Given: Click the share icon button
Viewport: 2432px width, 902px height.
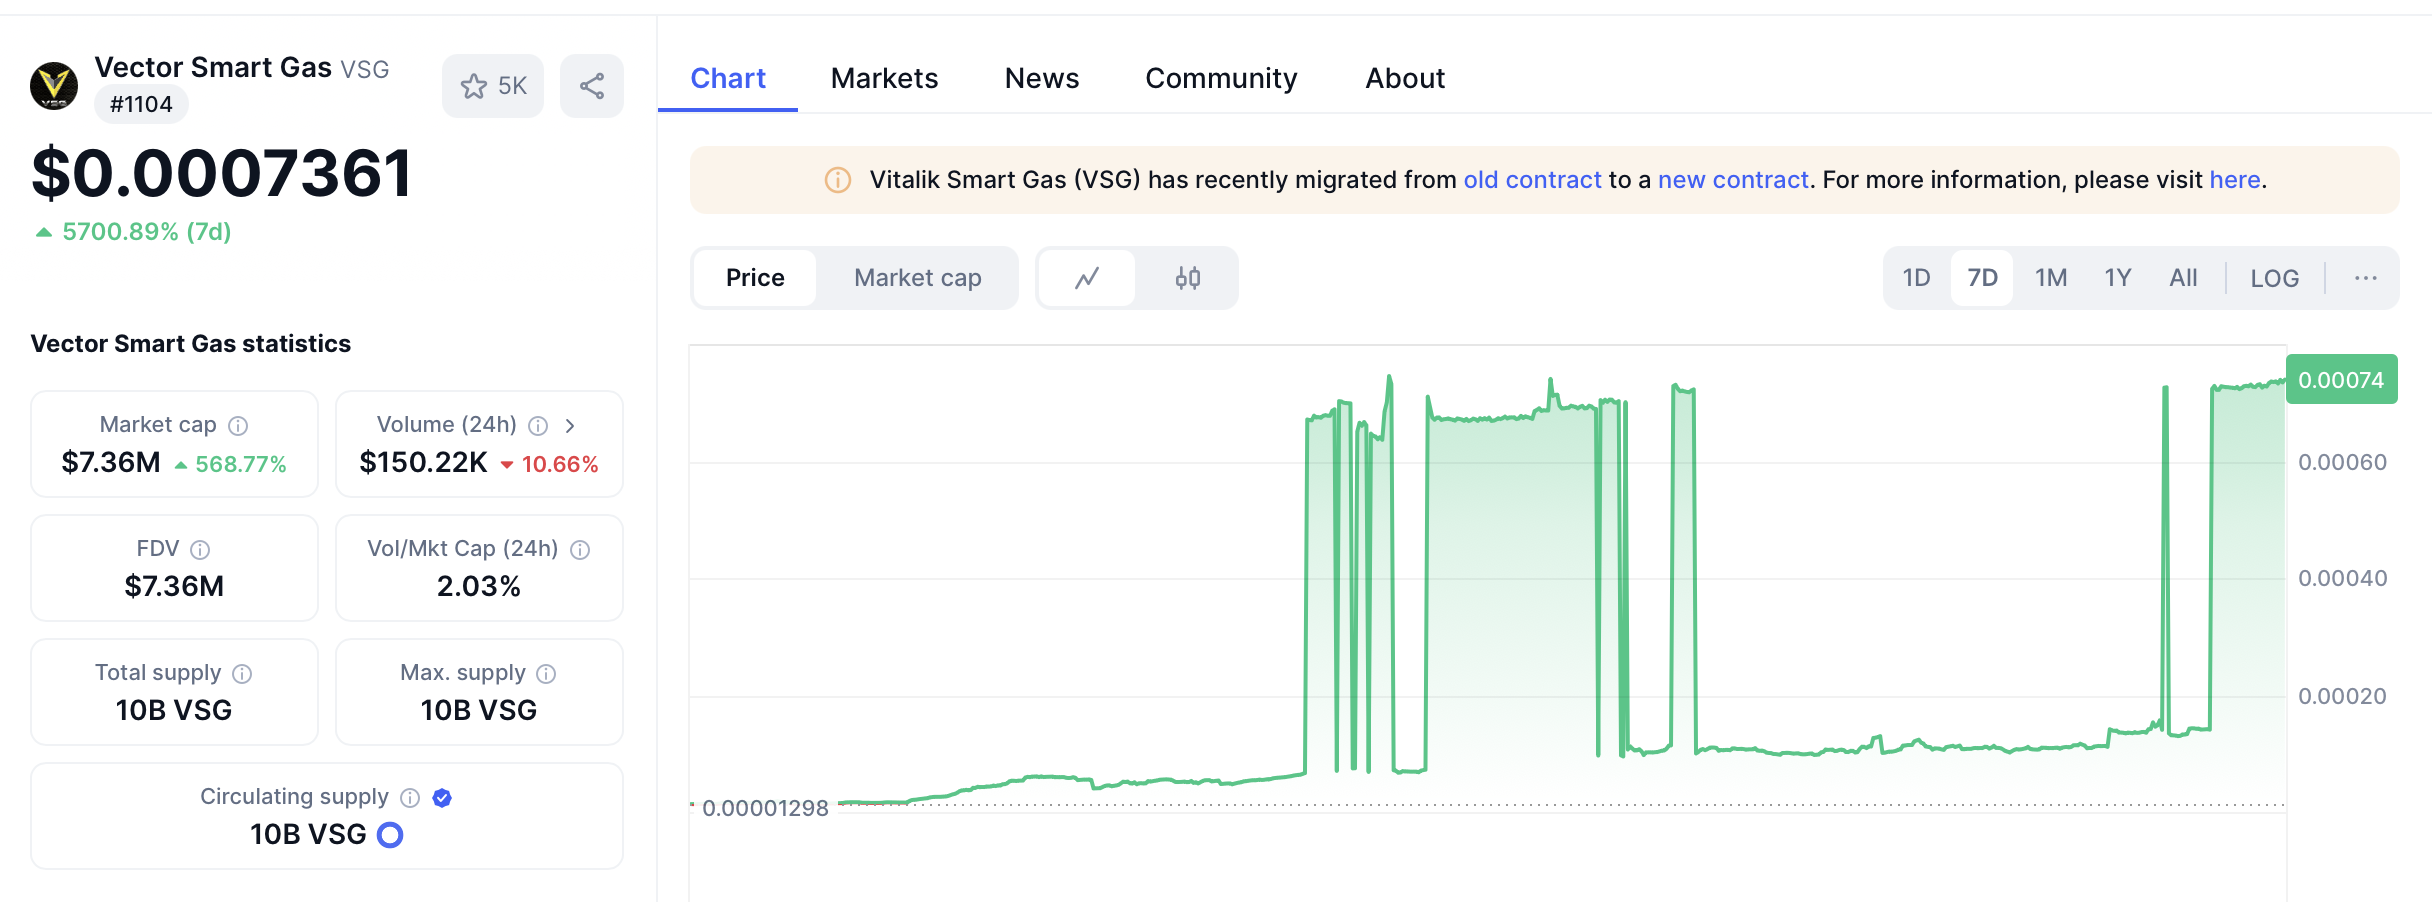Looking at the screenshot, I should [x=592, y=86].
